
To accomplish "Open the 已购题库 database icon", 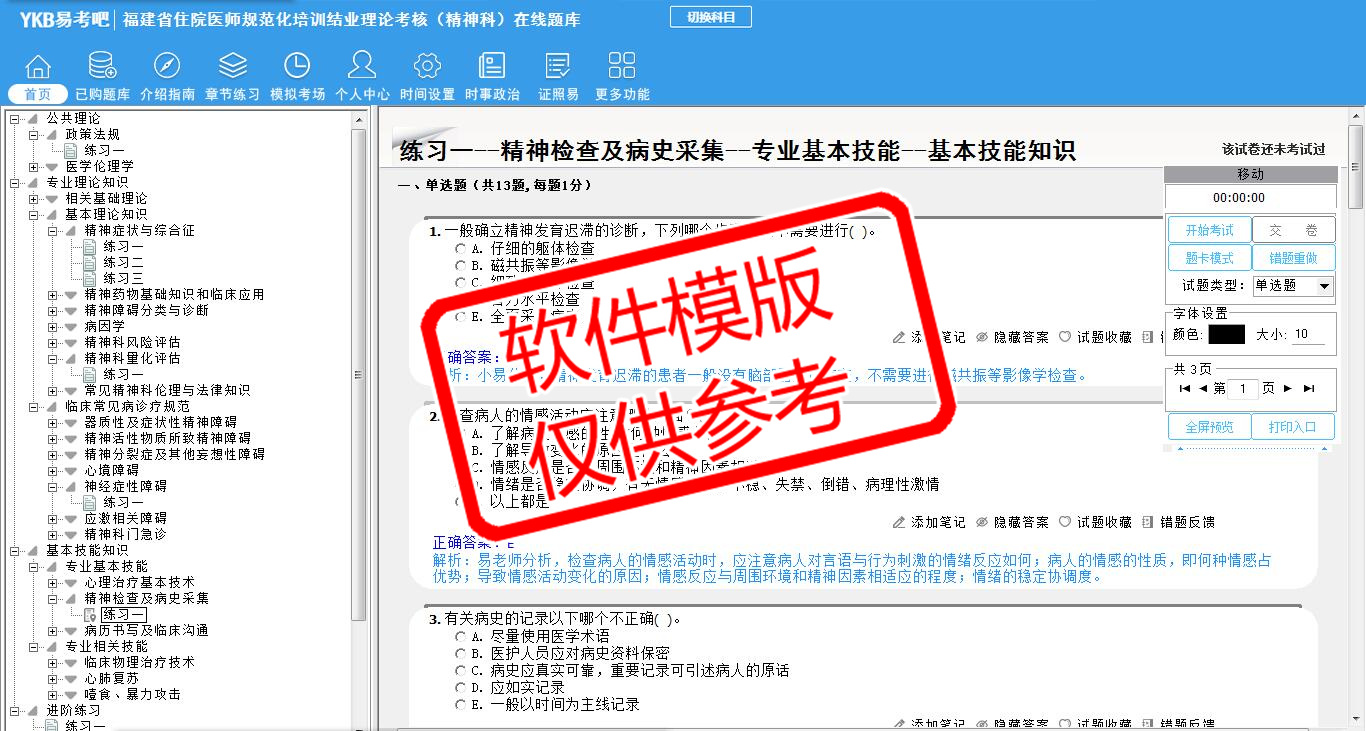I will pyautogui.click(x=102, y=67).
